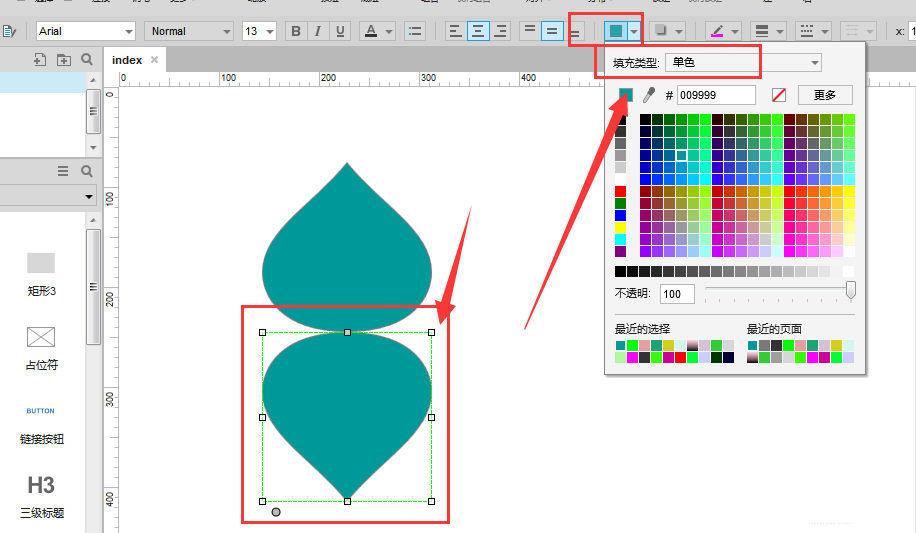Click the fill color toolbar button

(x=616, y=31)
